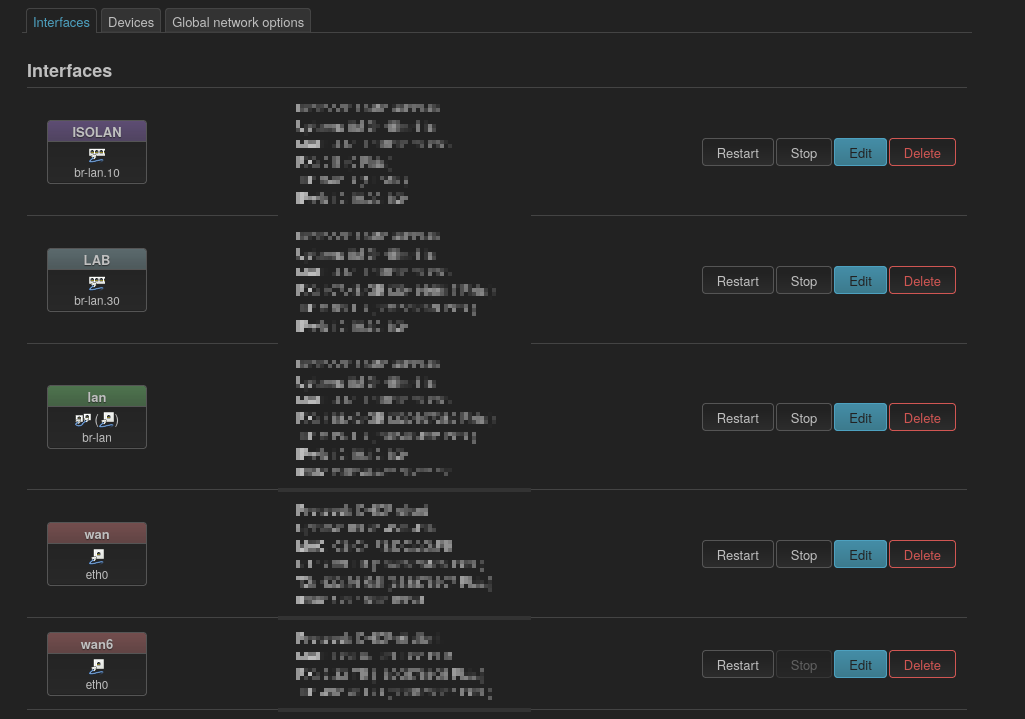Select the Interfaces tab

click(x=60, y=21)
